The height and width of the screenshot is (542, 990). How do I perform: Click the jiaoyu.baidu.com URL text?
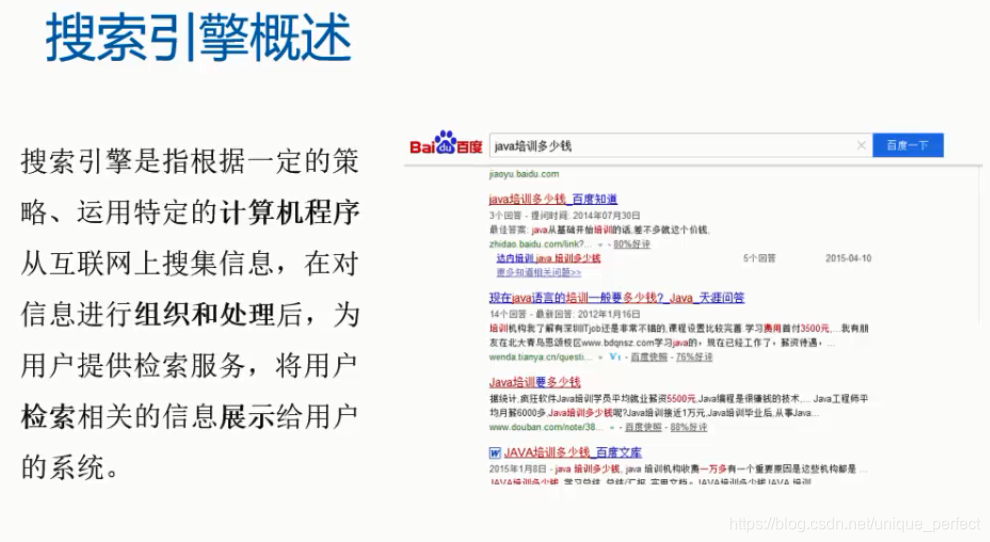point(524,174)
